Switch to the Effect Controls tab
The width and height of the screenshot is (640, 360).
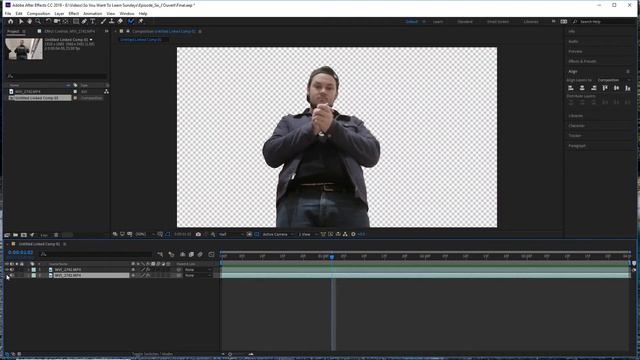point(69,31)
